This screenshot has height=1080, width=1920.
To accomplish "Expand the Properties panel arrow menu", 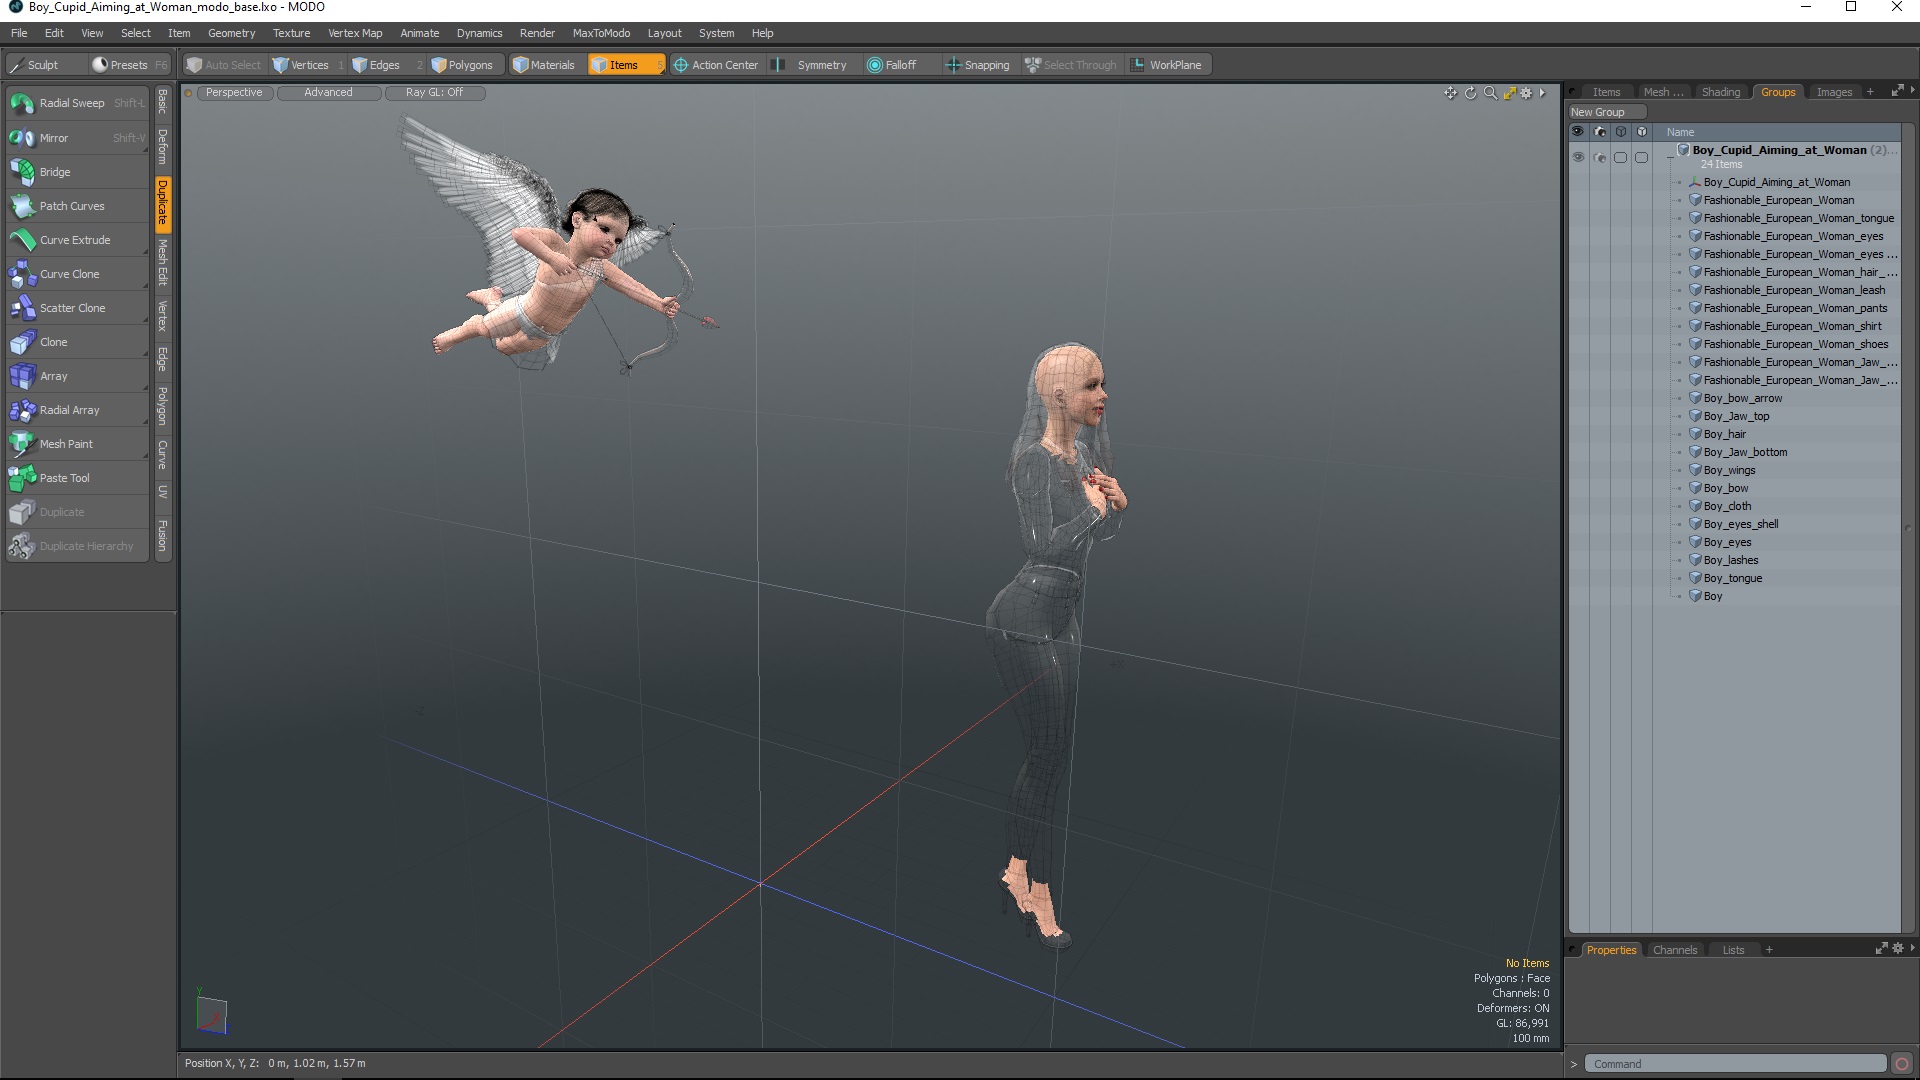I will click(1913, 948).
